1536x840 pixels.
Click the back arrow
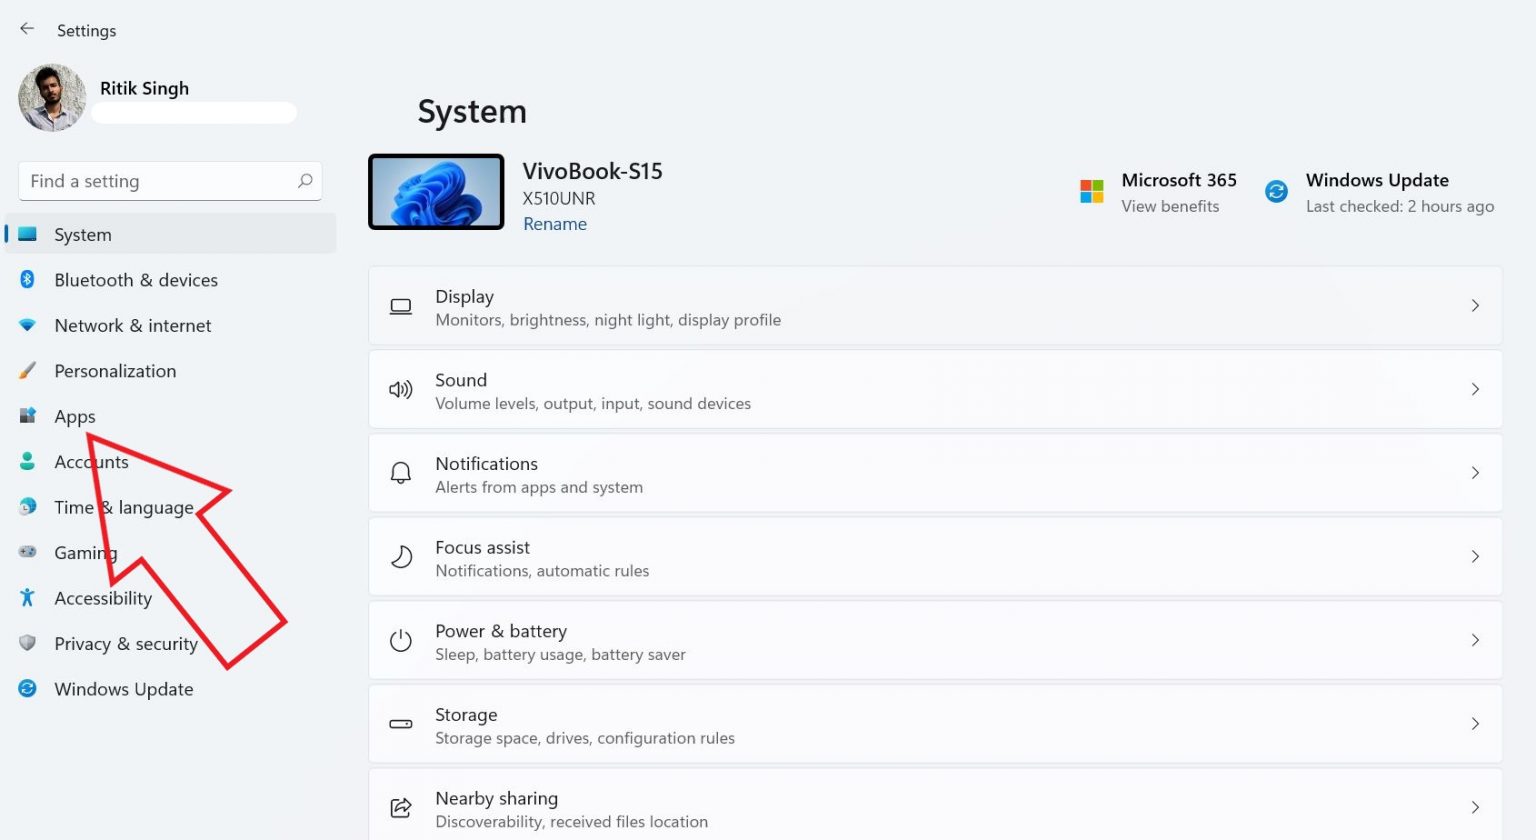click(26, 28)
